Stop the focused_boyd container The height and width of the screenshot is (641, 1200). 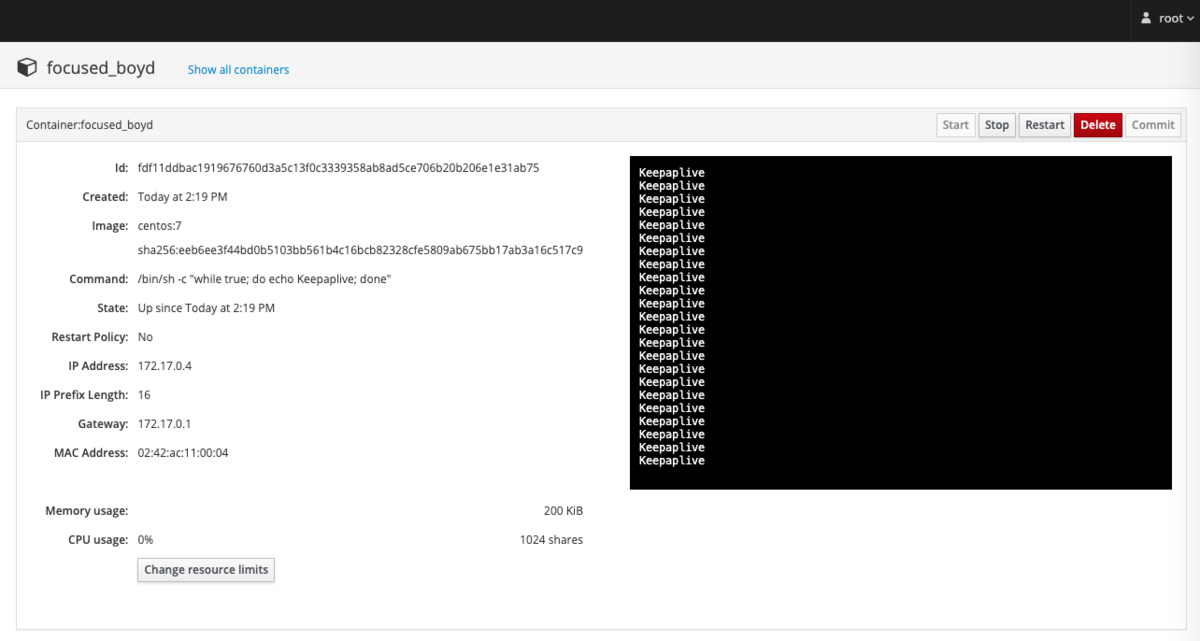pyautogui.click(x=996, y=124)
